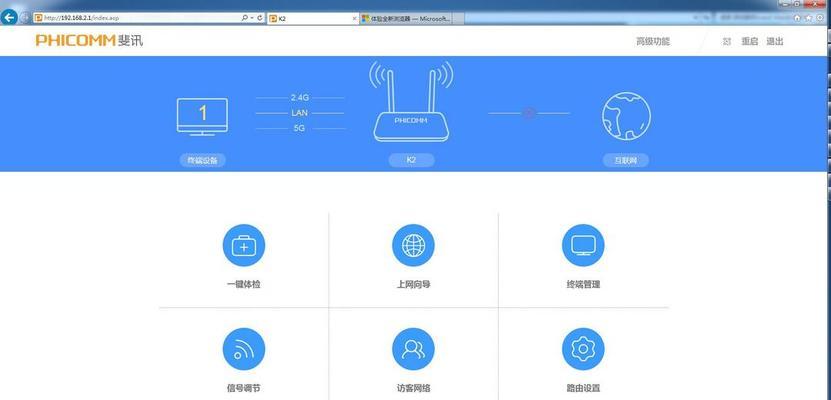Viewport: 831px width, 400px height.
Task: Open the address bar dropdown arrow
Action: coord(251,17)
